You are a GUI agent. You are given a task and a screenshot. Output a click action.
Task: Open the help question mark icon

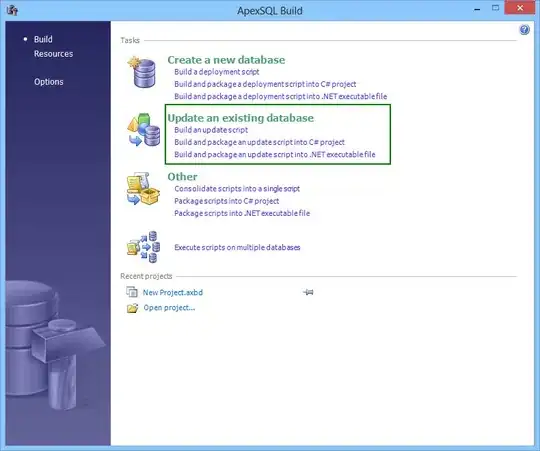click(x=524, y=30)
